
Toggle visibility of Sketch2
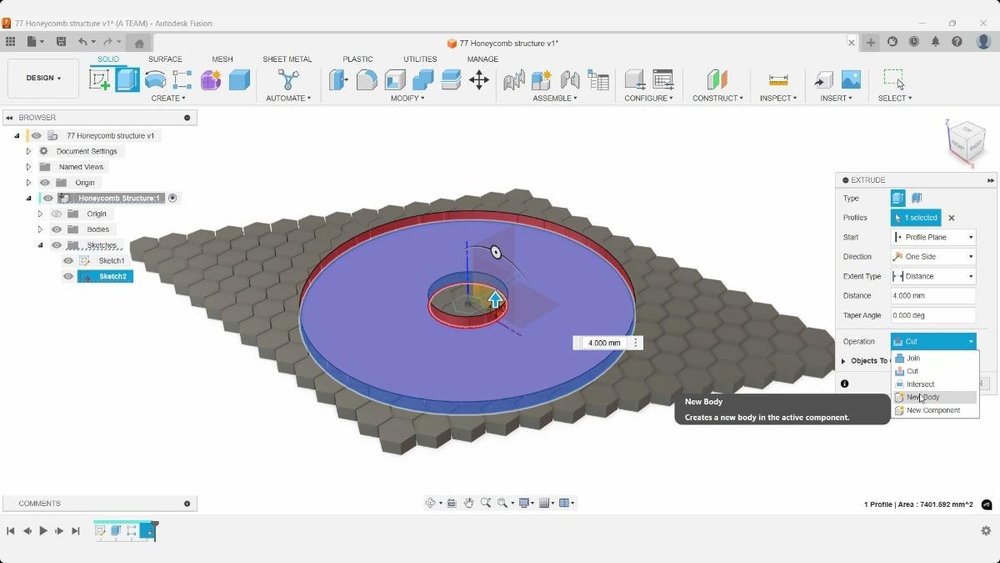coord(68,277)
